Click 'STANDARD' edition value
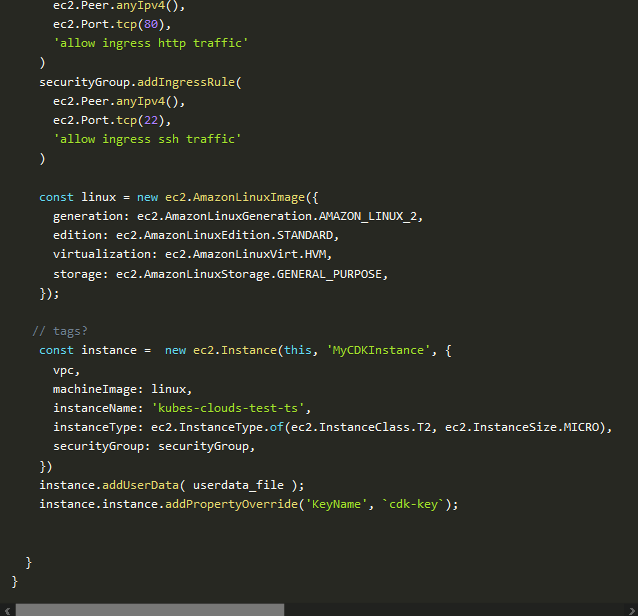This screenshot has width=638, height=616. [305, 236]
